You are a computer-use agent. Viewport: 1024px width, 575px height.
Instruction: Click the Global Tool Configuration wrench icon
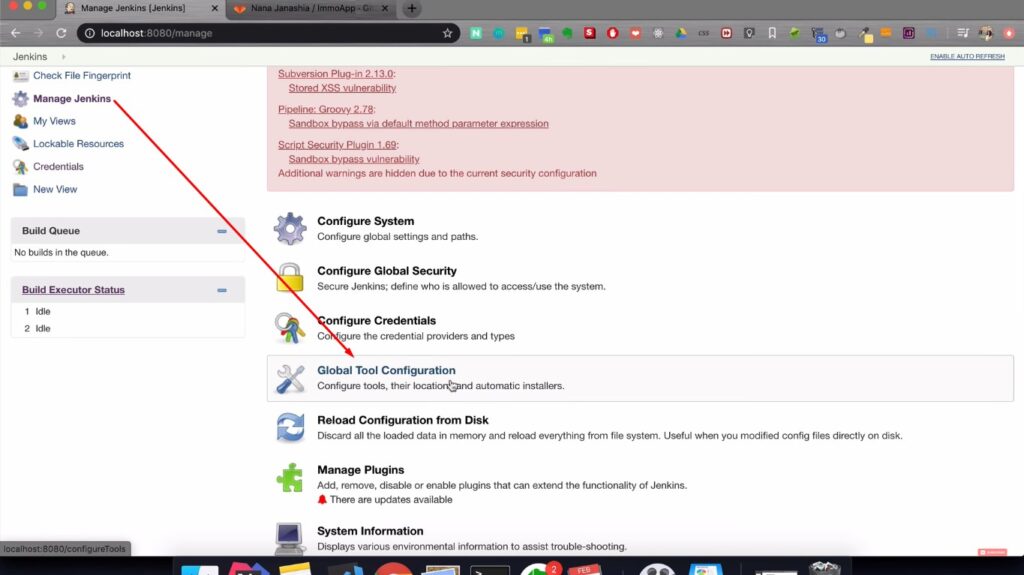point(290,378)
